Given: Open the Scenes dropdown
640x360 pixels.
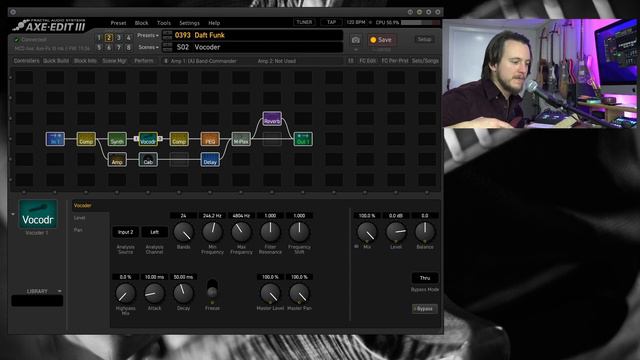Looking at the screenshot, I should (x=148, y=47).
